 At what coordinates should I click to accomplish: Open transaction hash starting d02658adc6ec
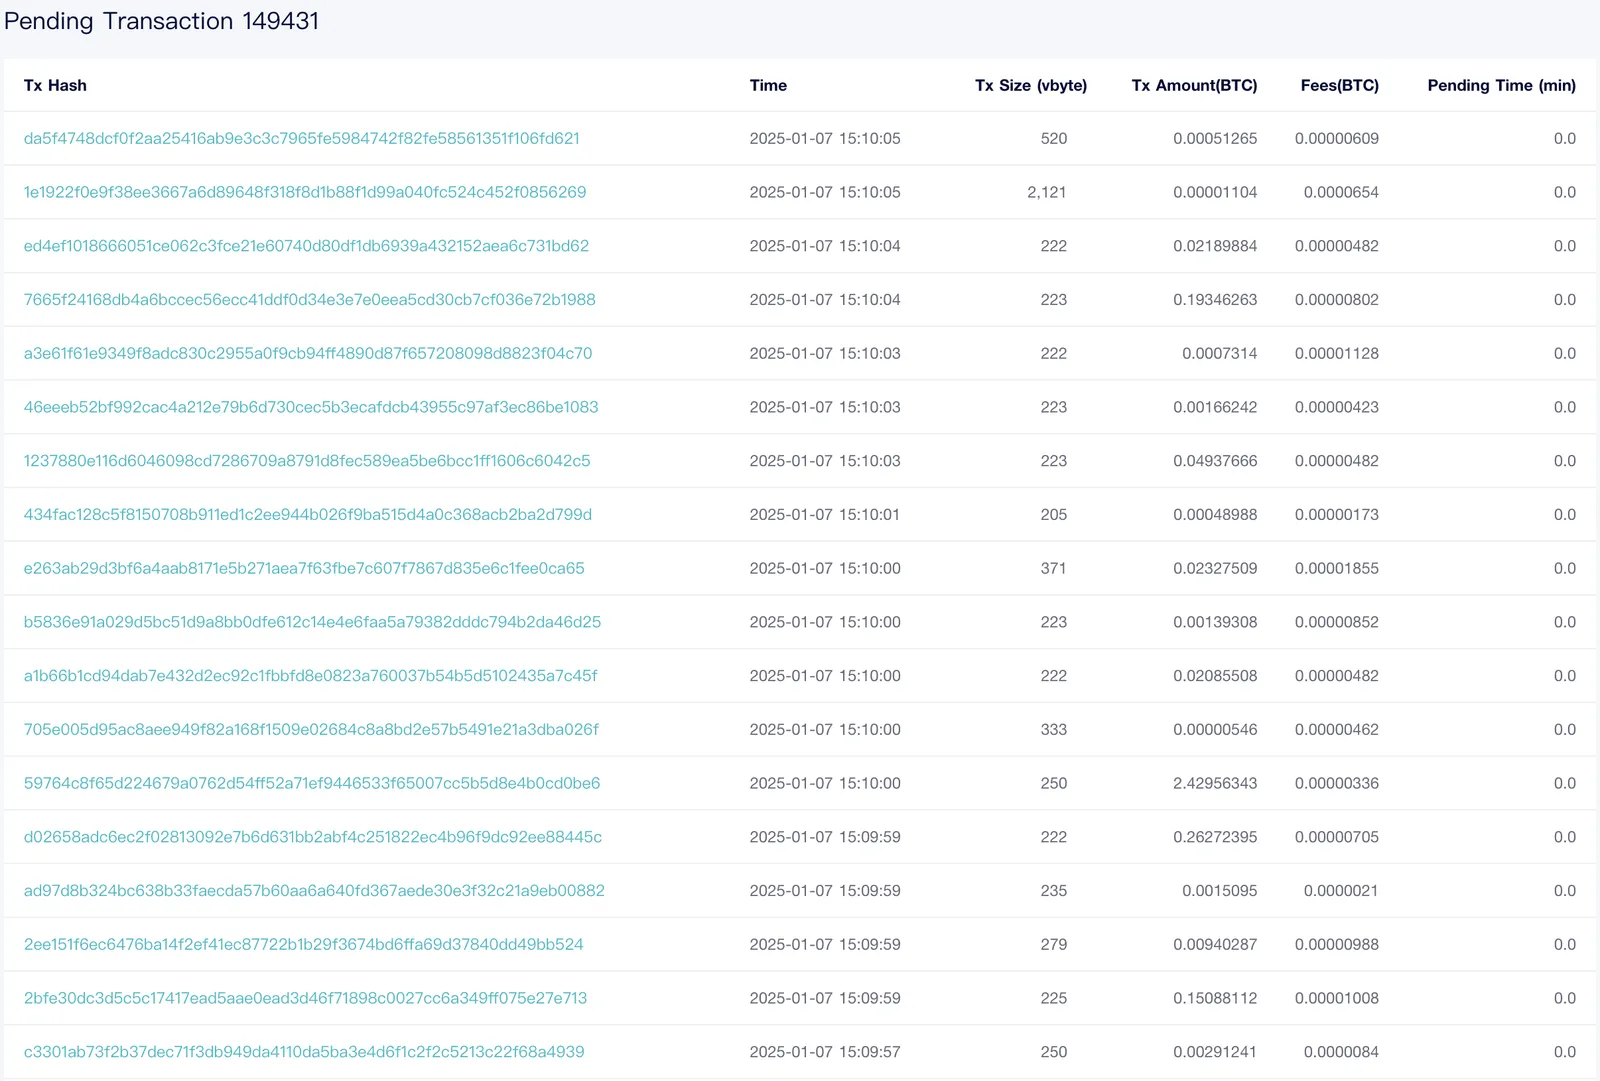coord(313,837)
